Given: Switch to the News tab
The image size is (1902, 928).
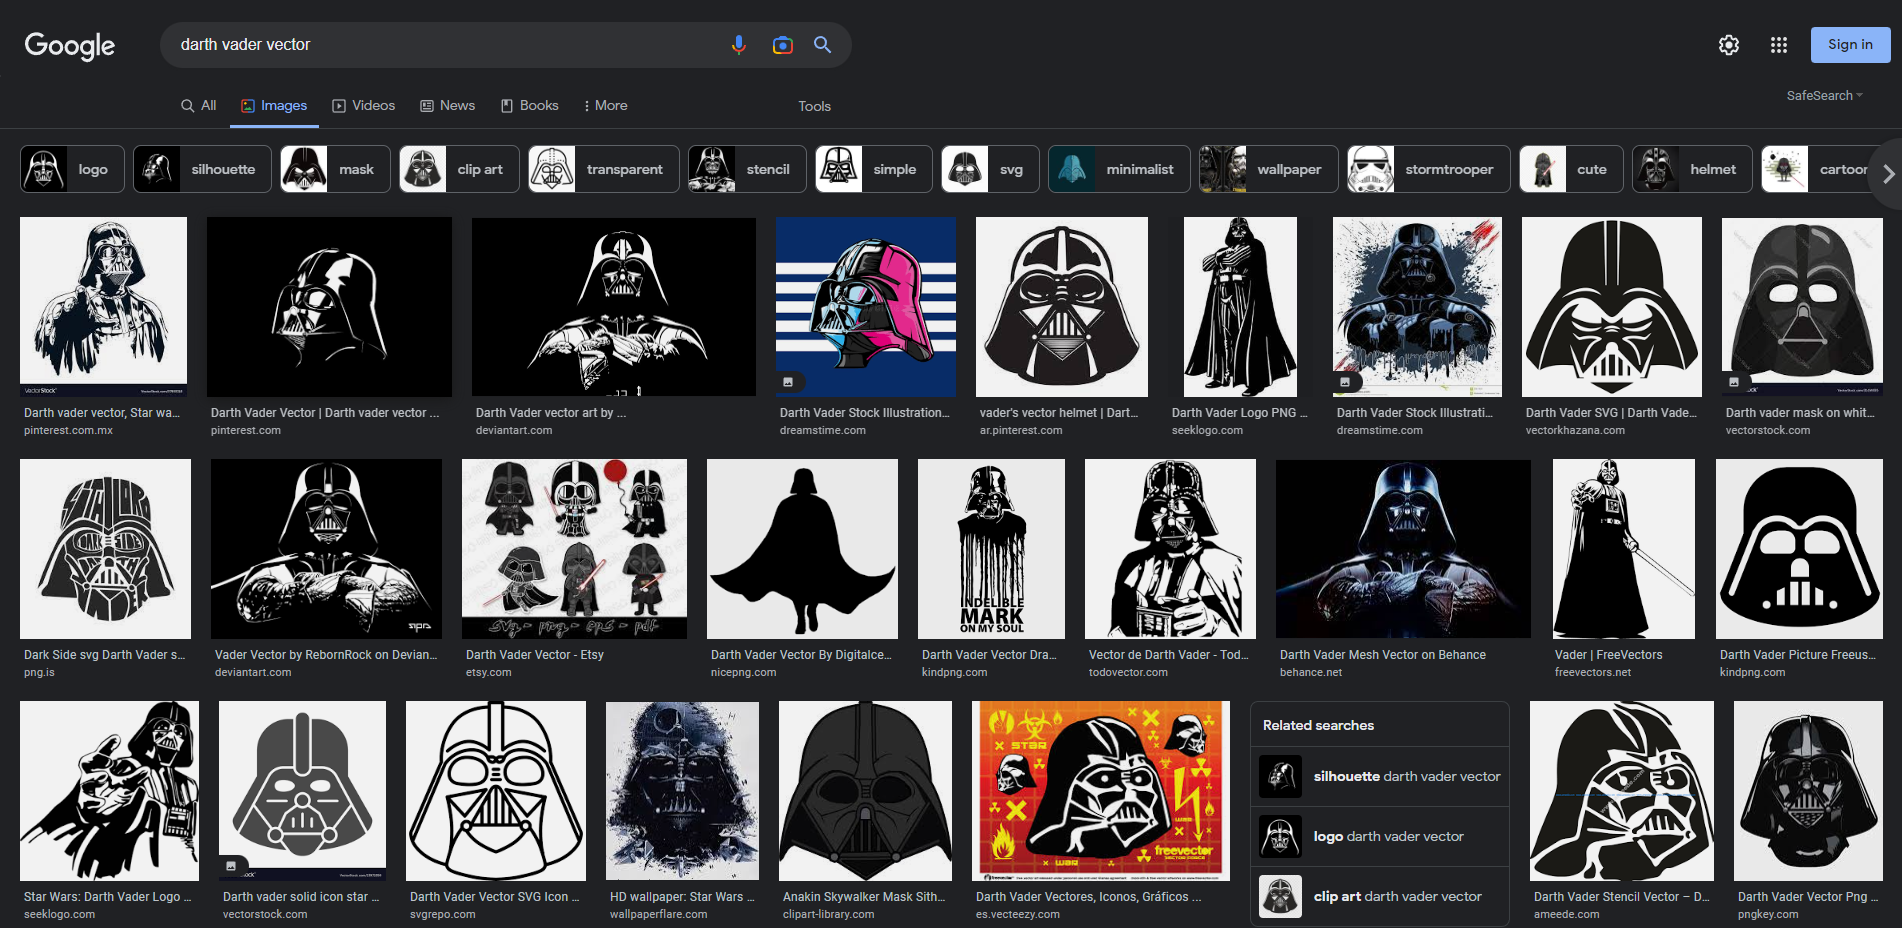Looking at the screenshot, I should pyautogui.click(x=448, y=105).
